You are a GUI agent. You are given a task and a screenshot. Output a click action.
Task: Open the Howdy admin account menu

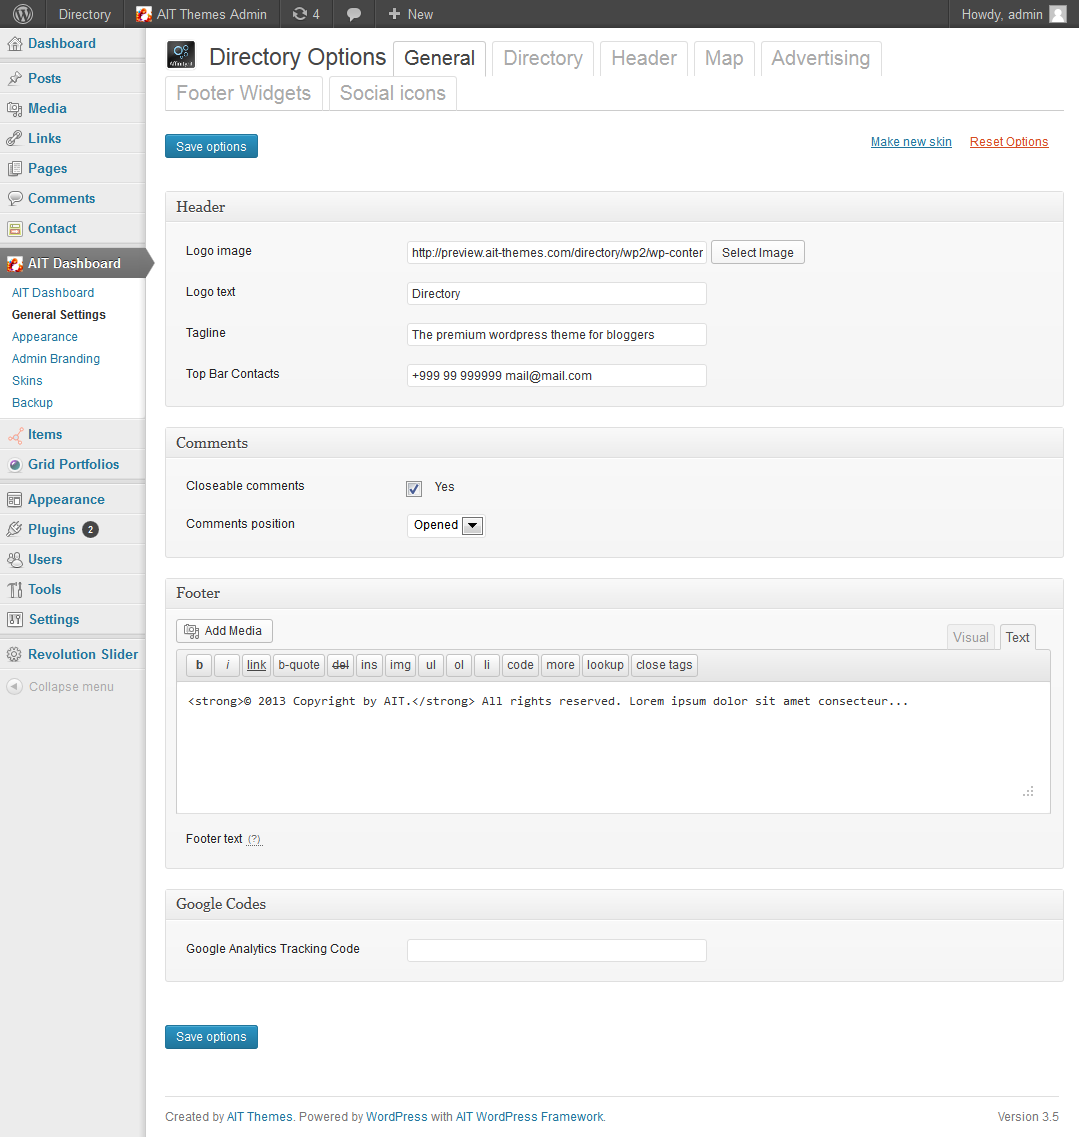1012,14
